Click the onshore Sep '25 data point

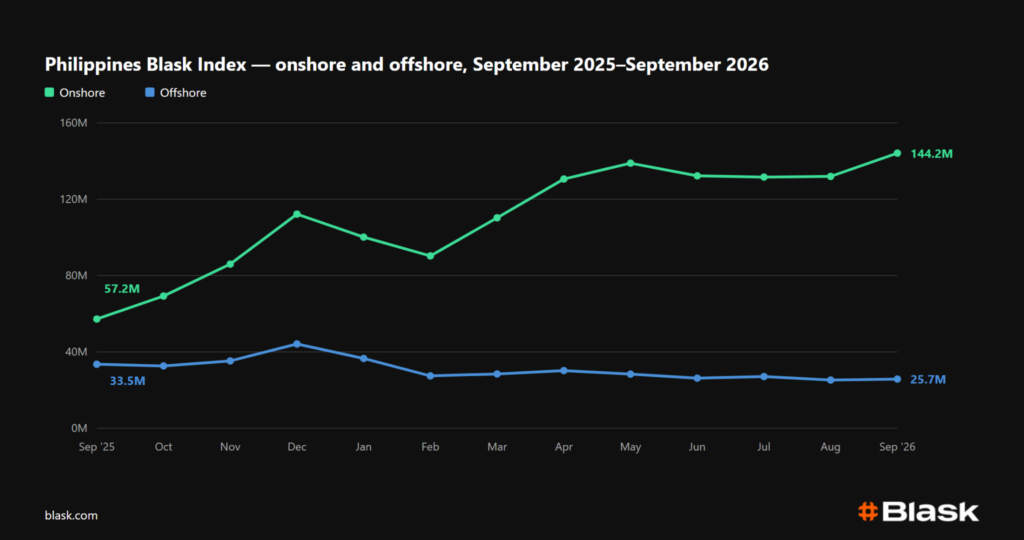97,319
